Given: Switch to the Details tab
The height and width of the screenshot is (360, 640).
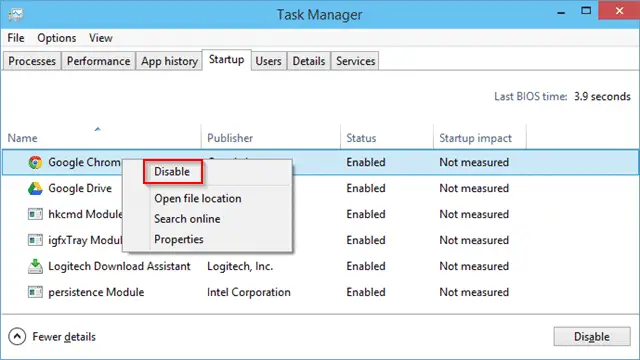Looking at the screenshot, I should (x=309, y=61).
